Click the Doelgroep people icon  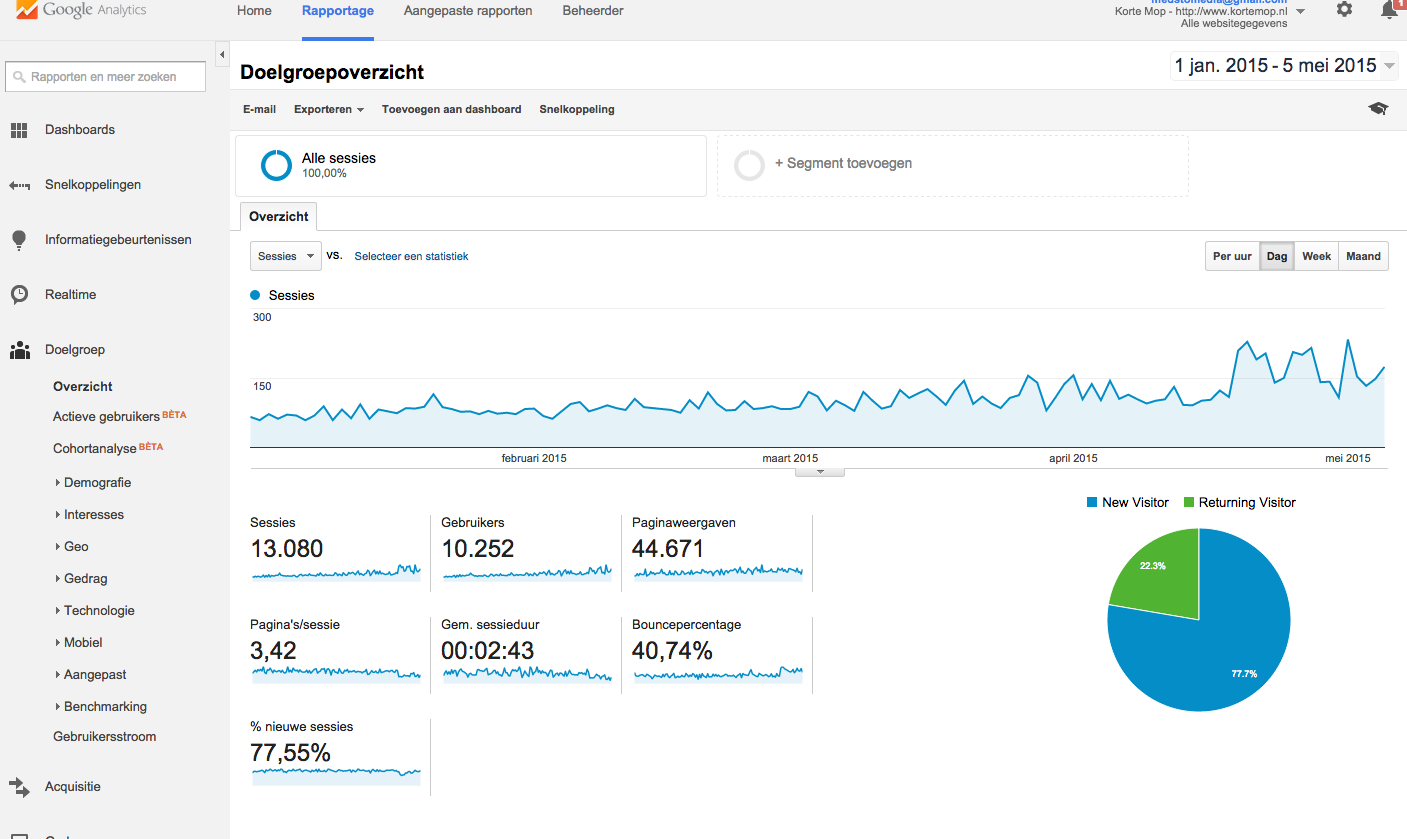[x=19, y=351]
